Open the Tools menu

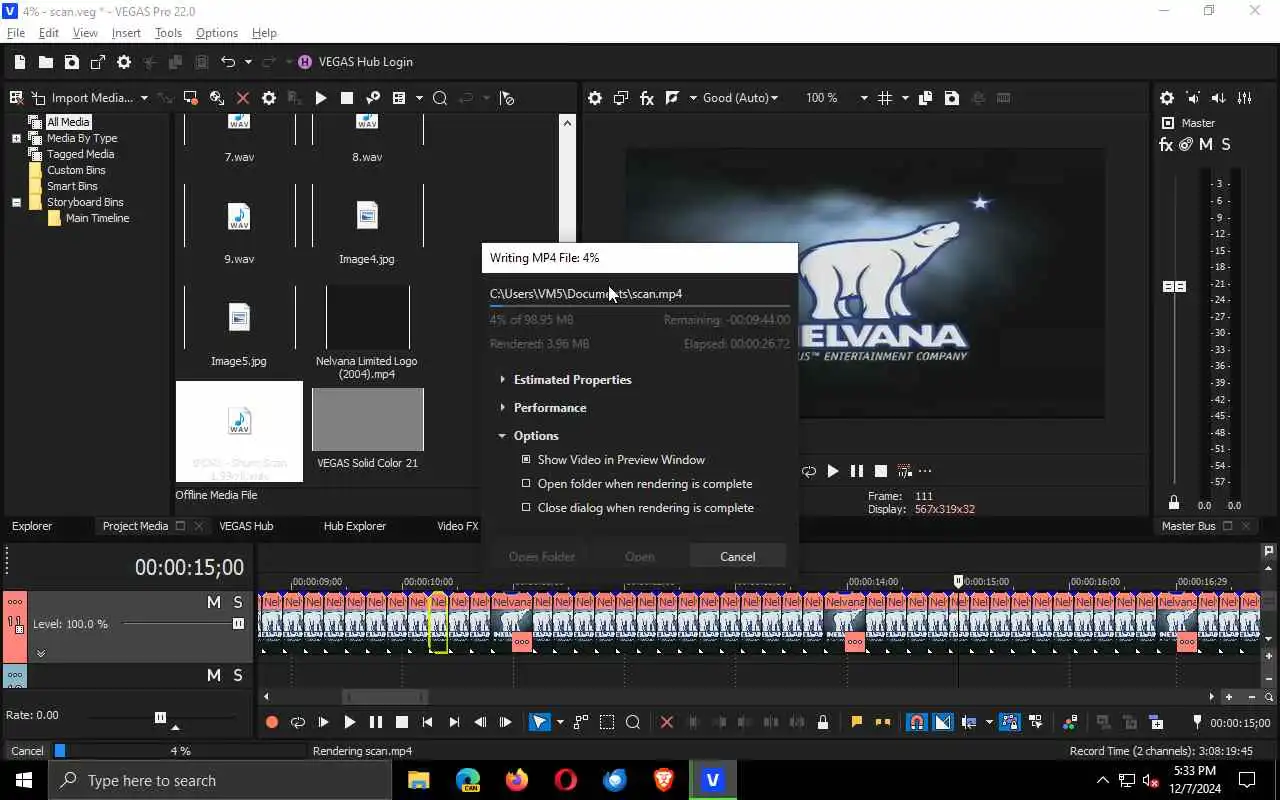click(x=168, y=33)
